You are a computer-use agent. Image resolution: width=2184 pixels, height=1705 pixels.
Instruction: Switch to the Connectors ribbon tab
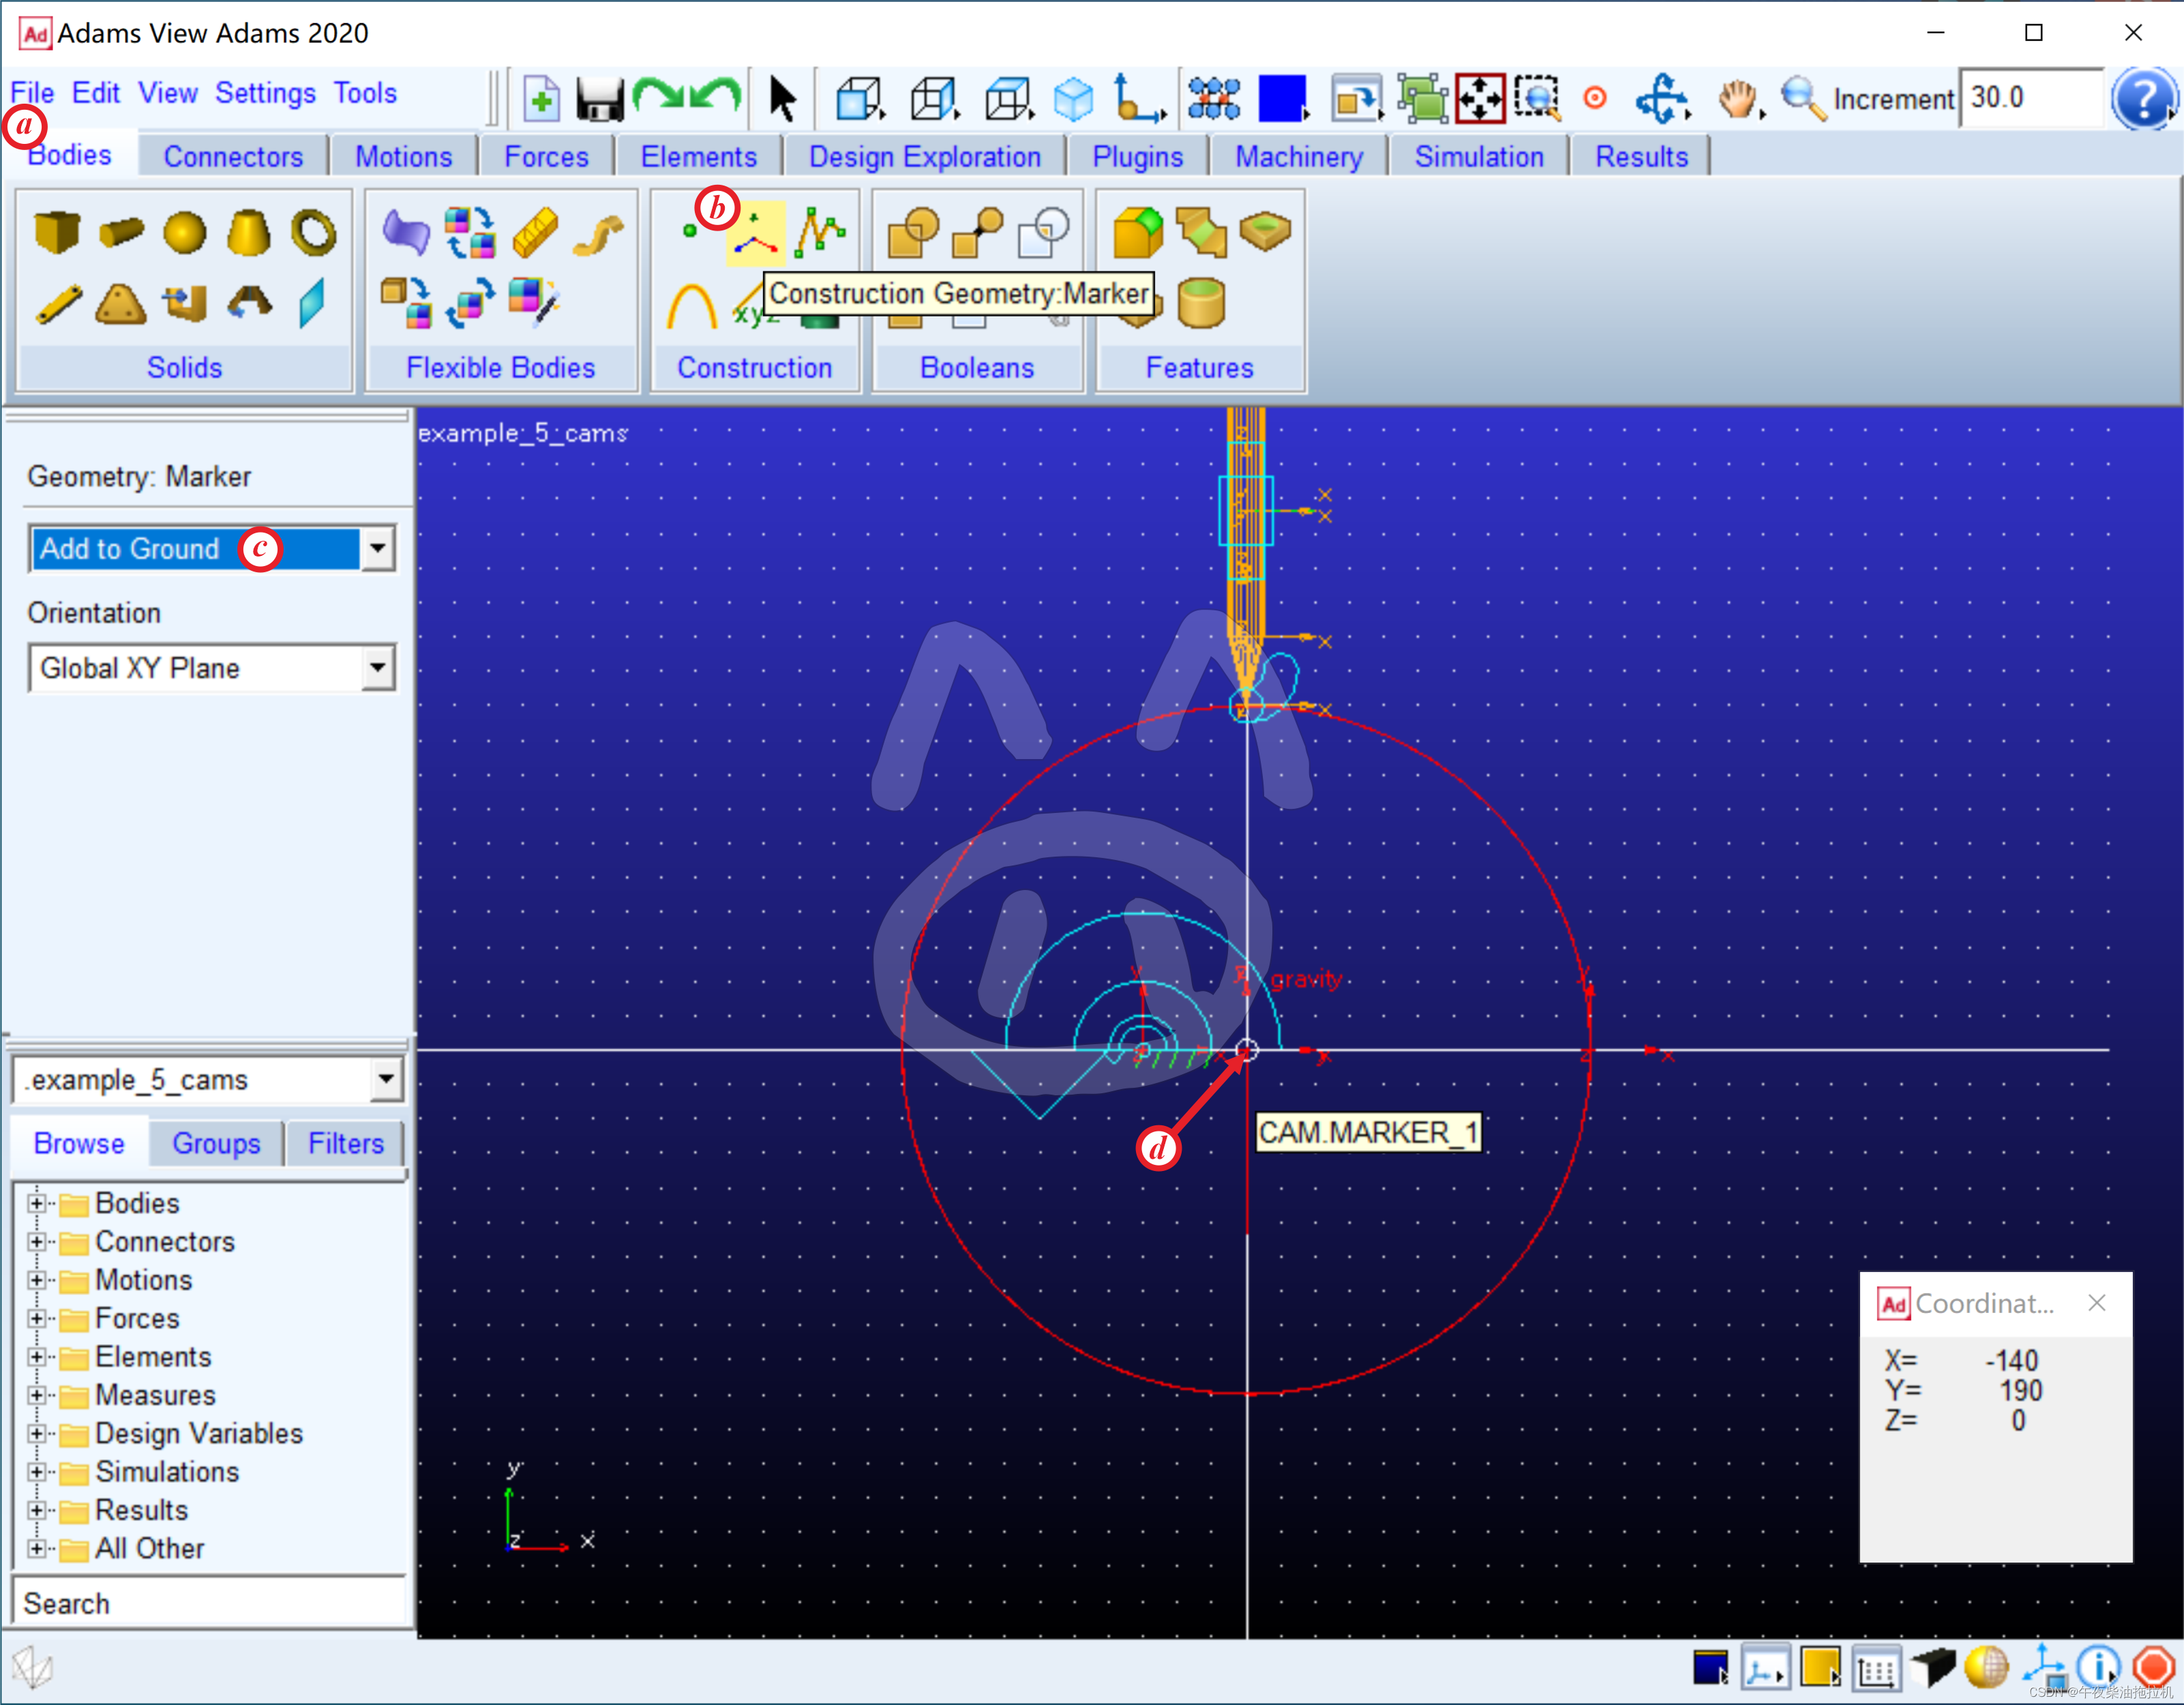click(x=233, y=157)
